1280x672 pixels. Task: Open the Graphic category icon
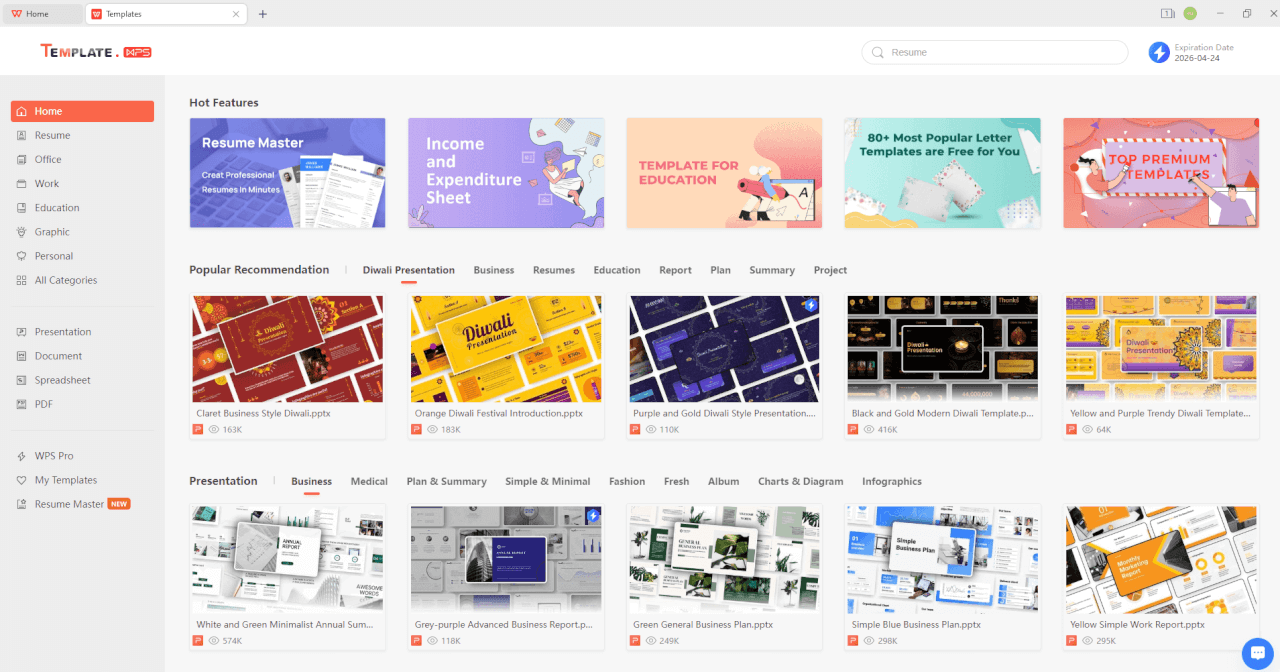pos(22,232)
